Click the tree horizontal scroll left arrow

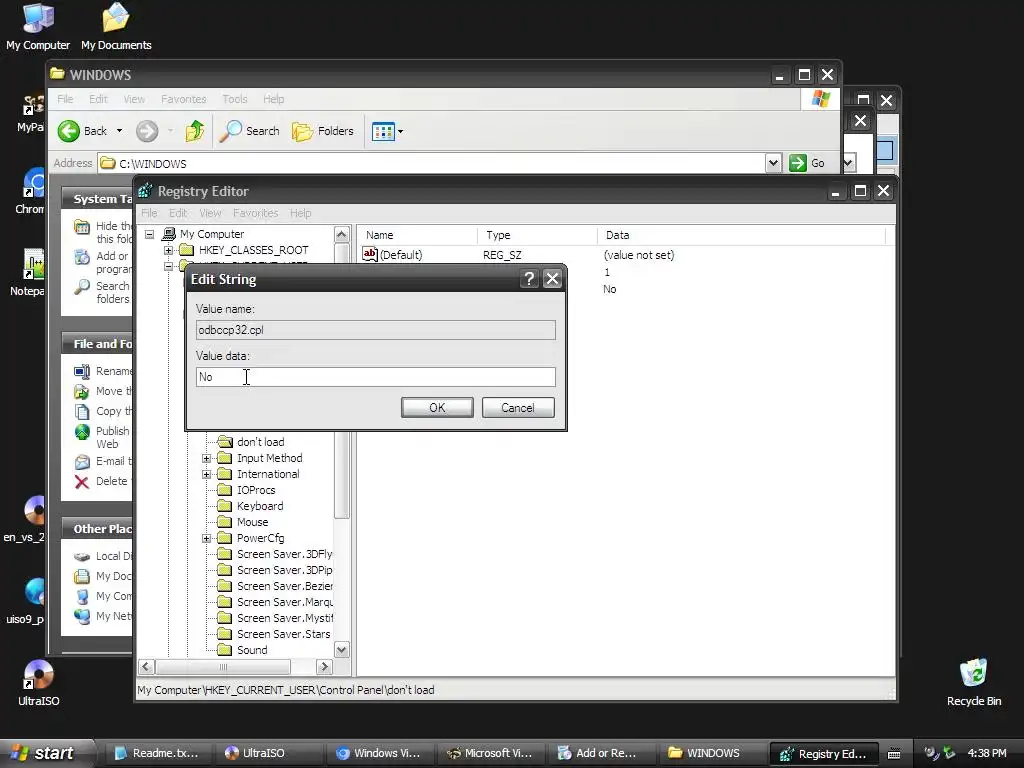146,667
